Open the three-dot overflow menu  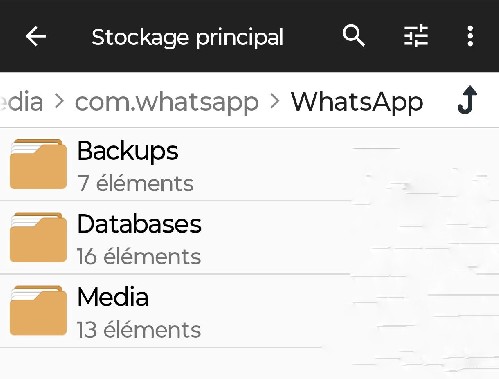click(470, 36)
